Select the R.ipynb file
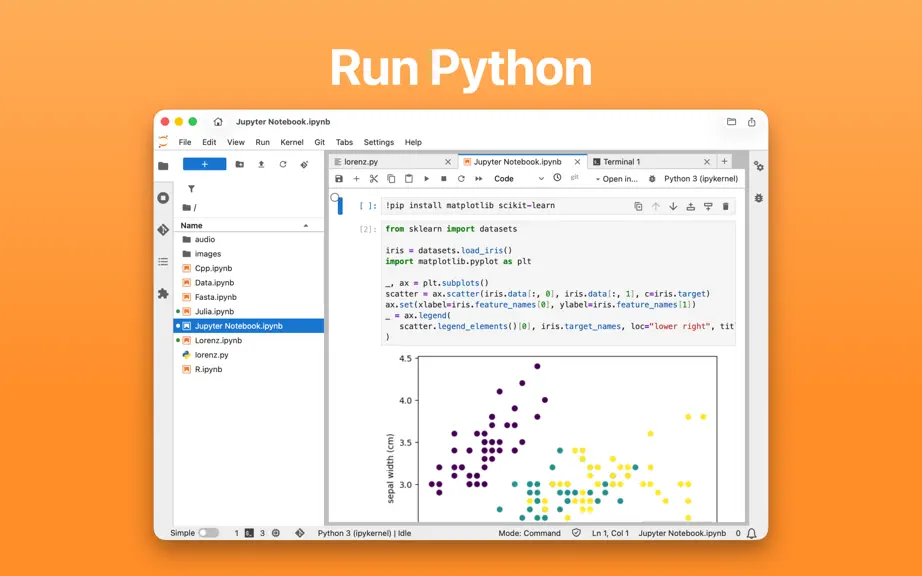This screenshot has height=576, width=922. (x=249, y=369)
